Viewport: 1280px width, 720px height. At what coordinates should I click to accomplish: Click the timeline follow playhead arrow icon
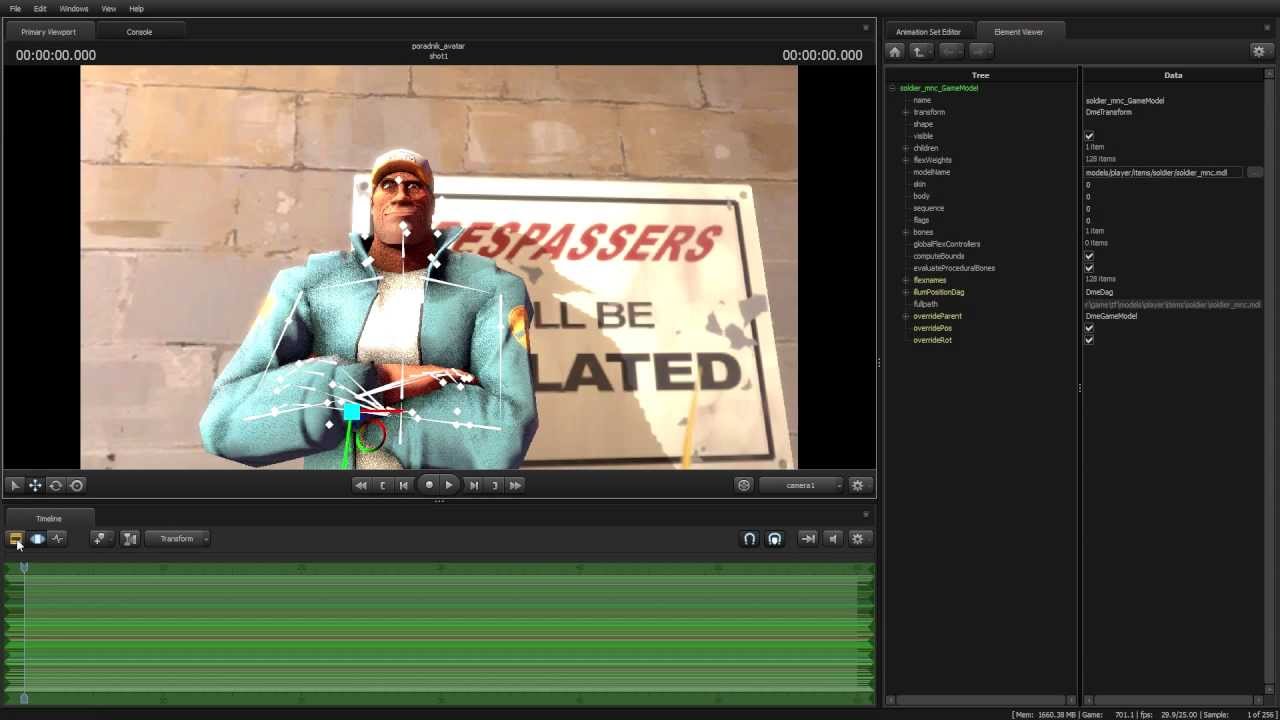tap(808, 539)
